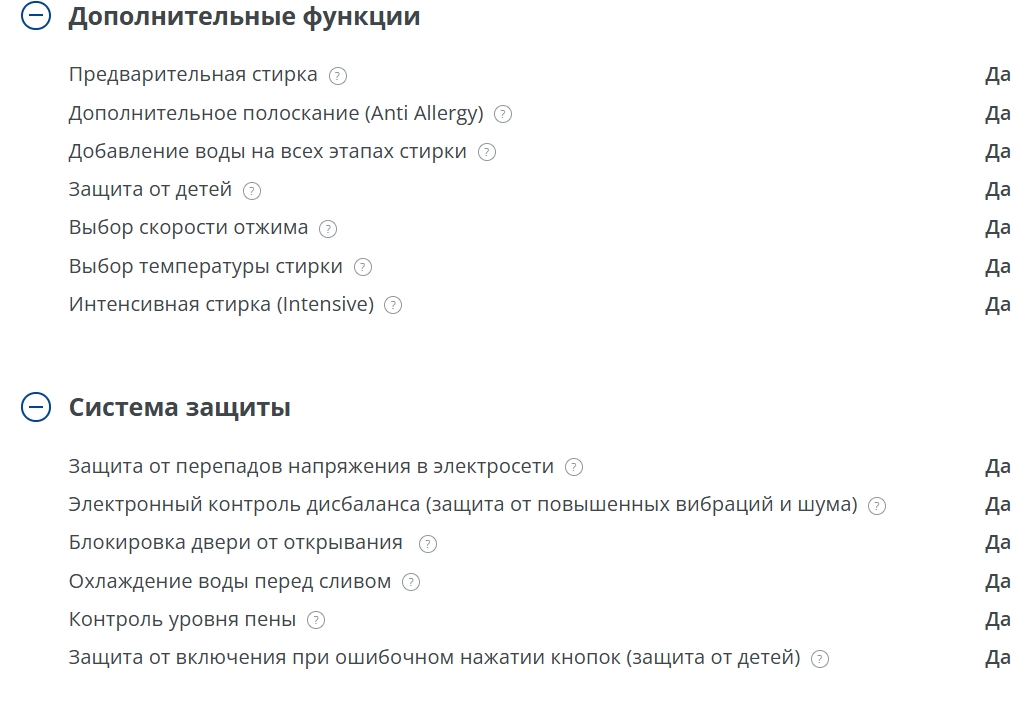Click question icon next to Защита от детей
This screenshot has width=1029, height=703.
(252, 190)
